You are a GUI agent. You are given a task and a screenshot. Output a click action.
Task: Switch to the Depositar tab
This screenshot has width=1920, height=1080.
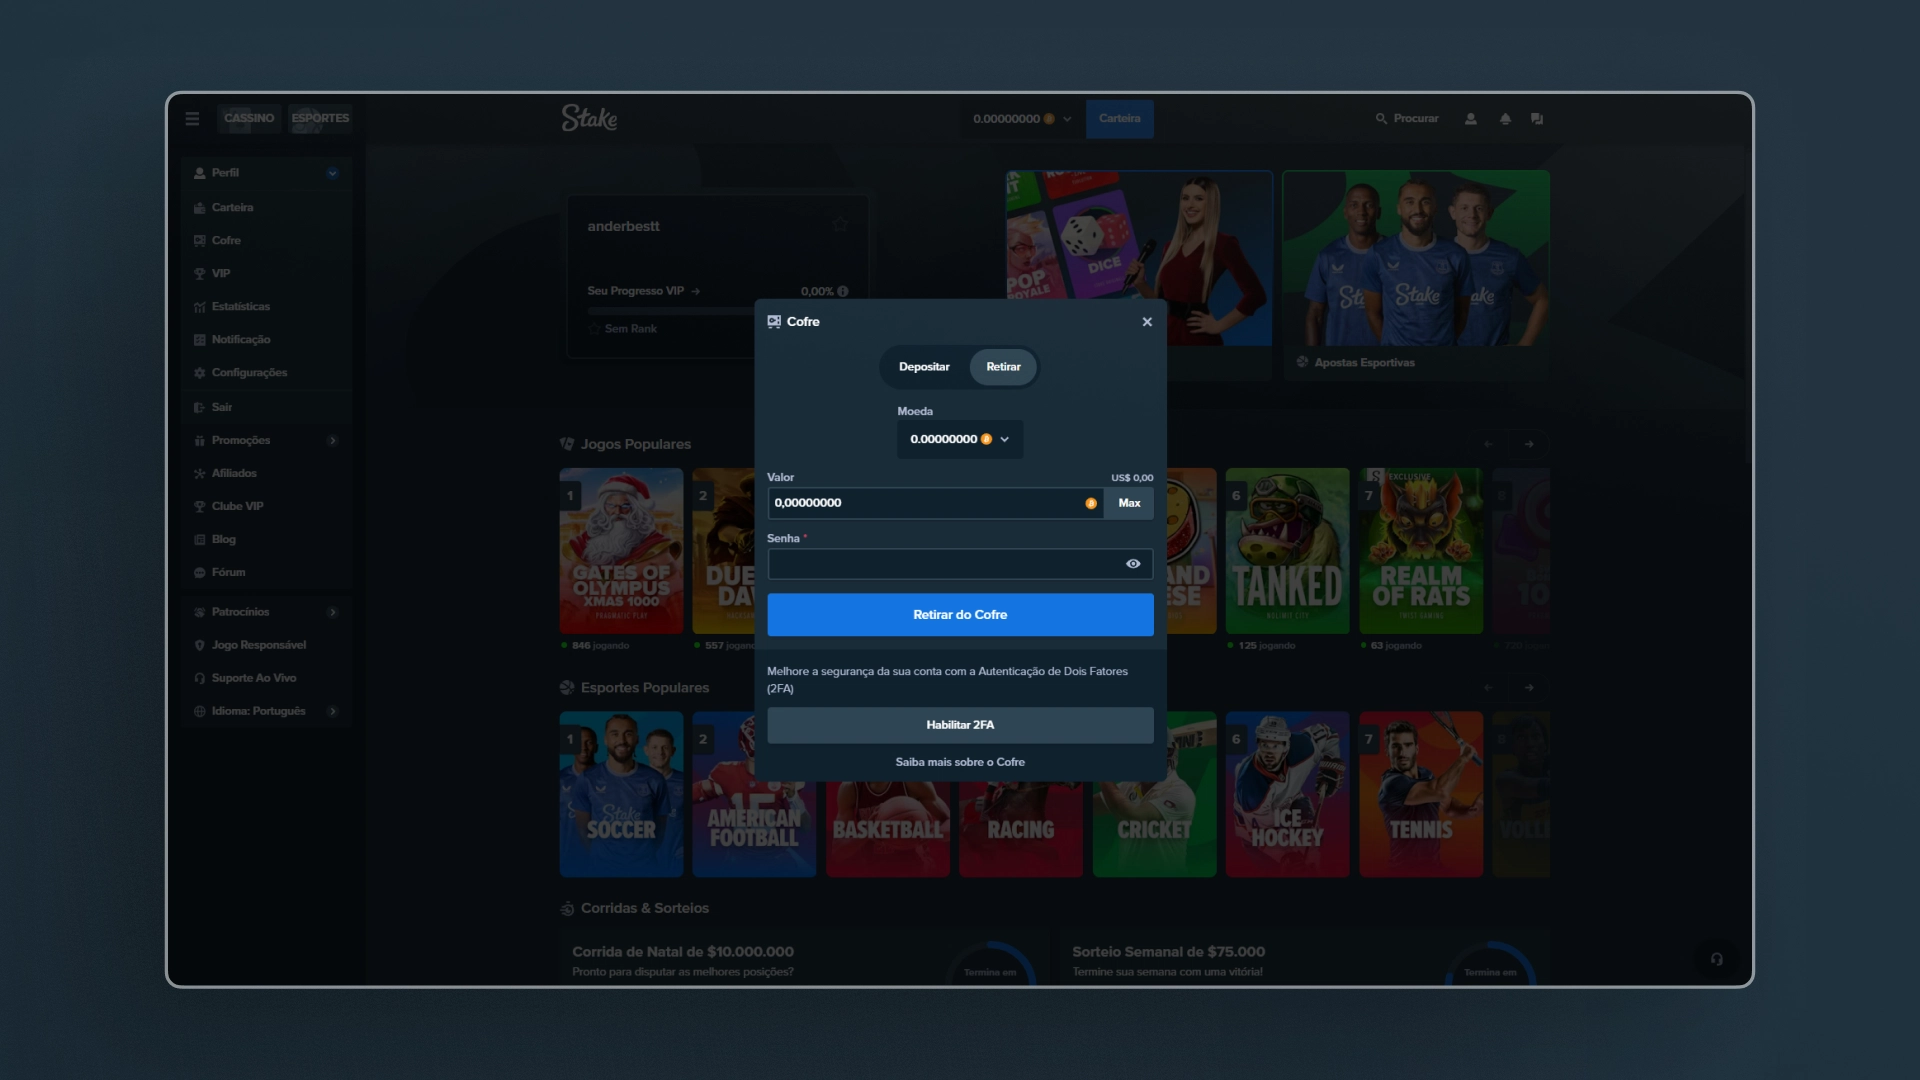[x=924, y=367]
